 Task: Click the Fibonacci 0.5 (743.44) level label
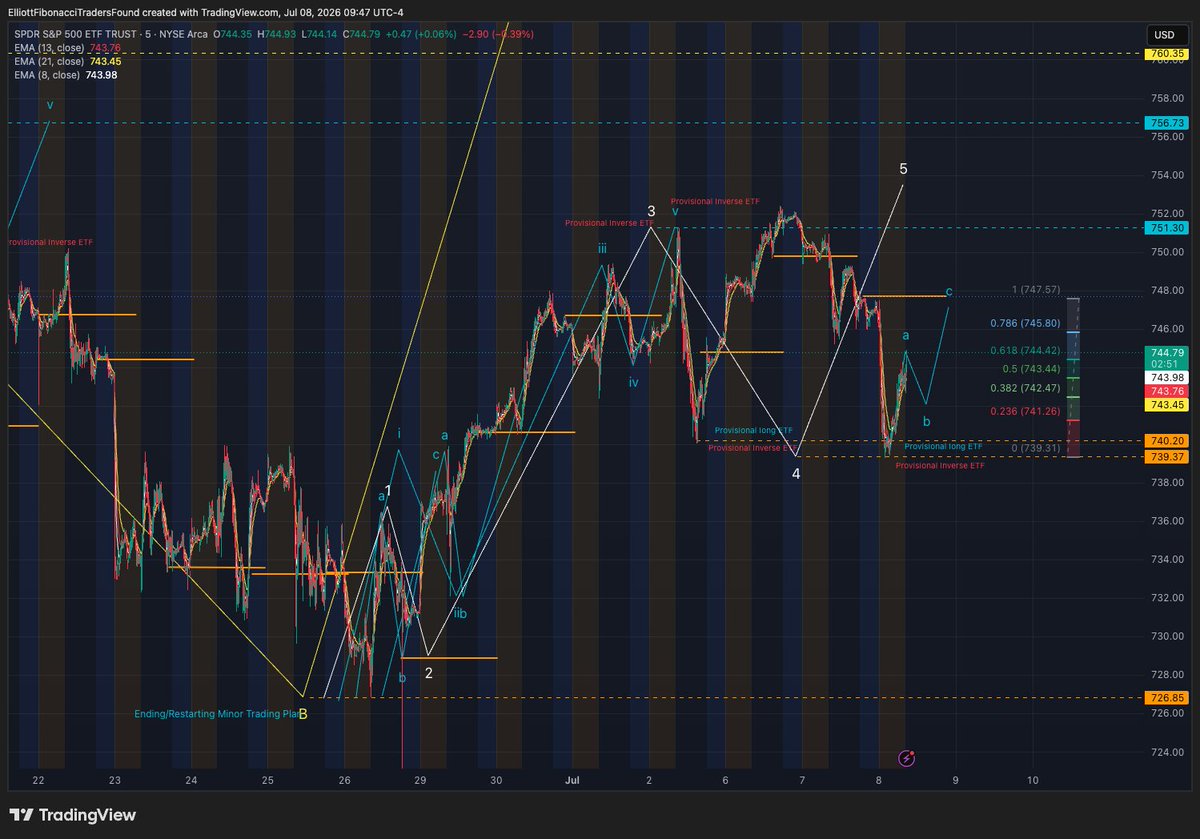click(x=1031, y=368)
